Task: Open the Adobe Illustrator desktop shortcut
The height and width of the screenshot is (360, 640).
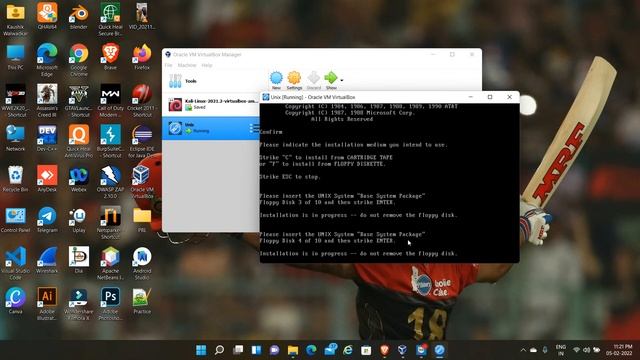Action: (x=47, y=303)
